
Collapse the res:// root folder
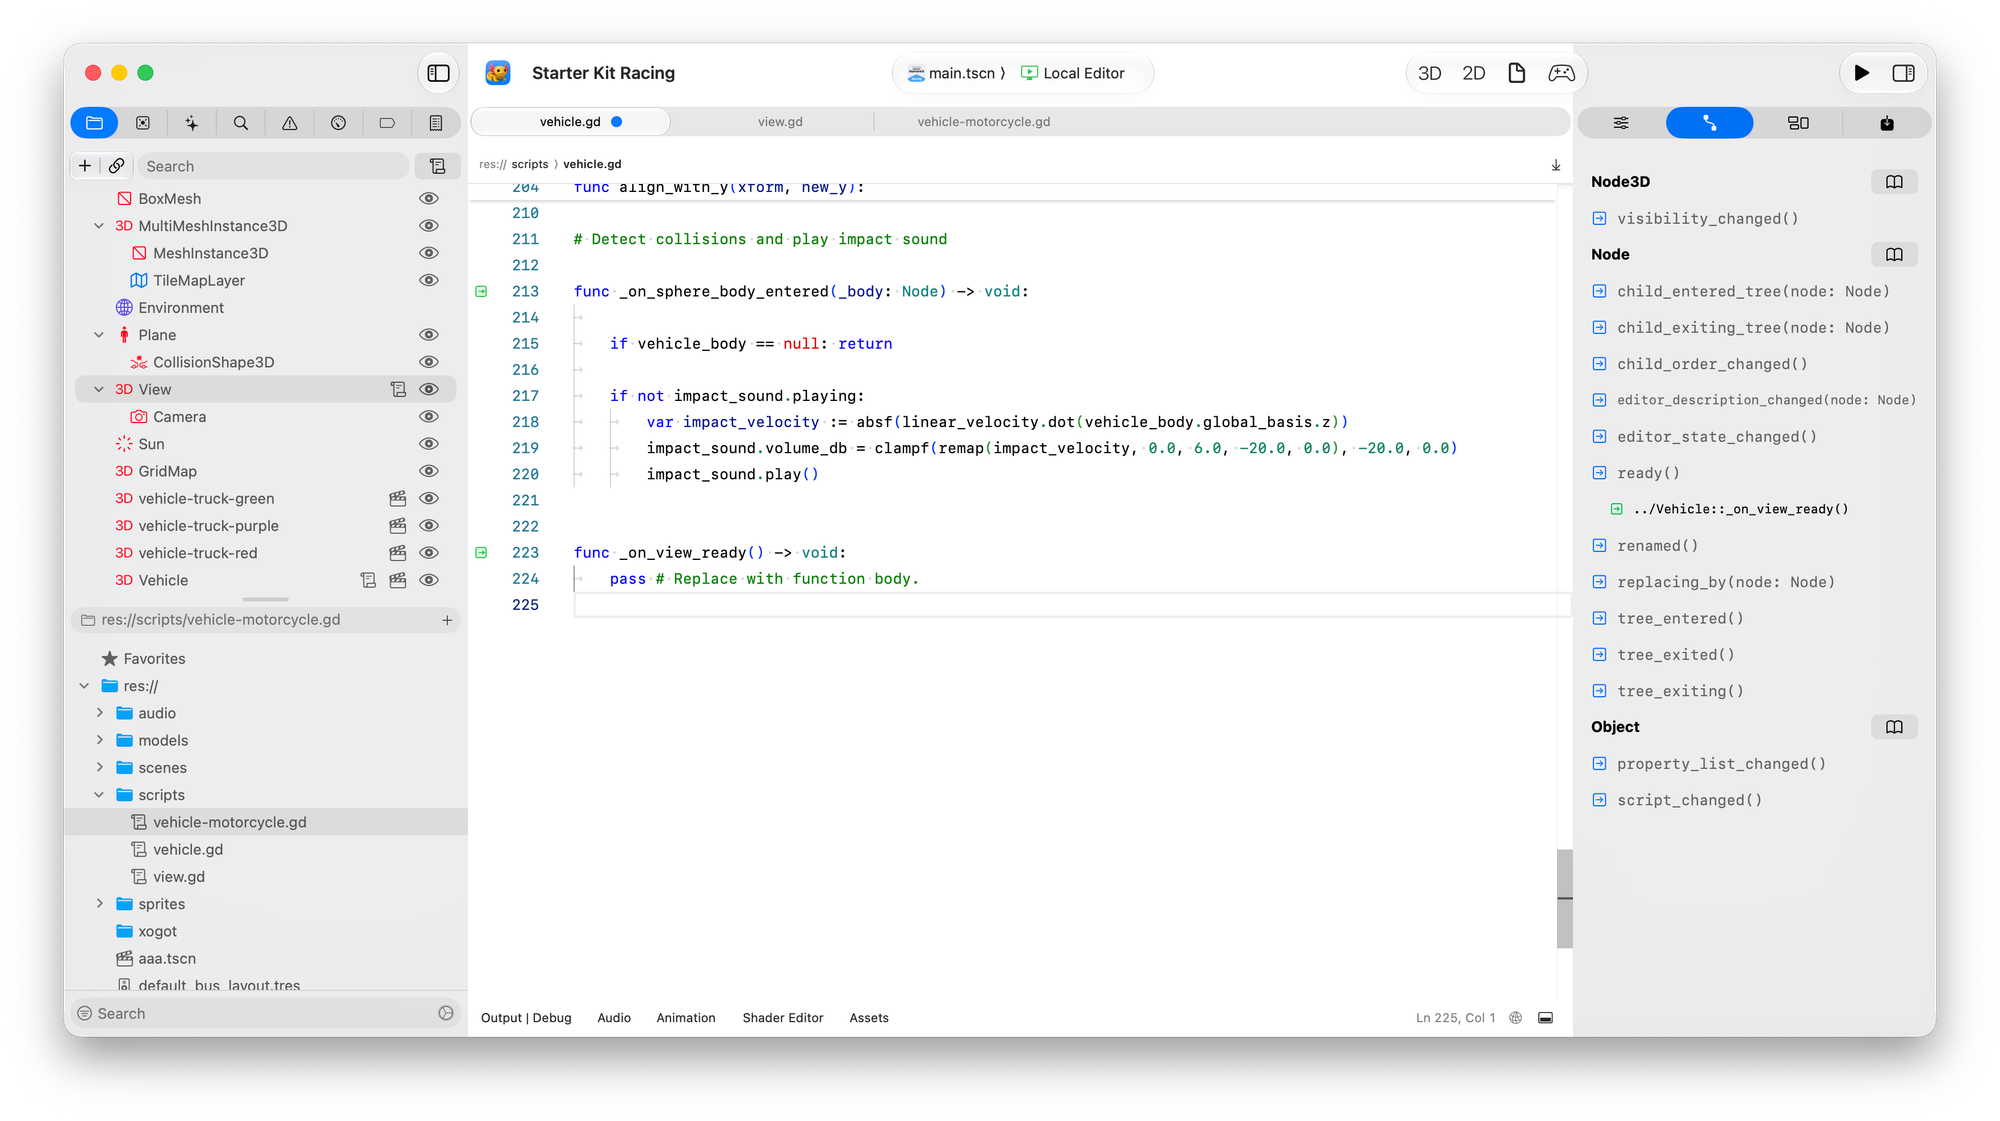tap(84, 686)
